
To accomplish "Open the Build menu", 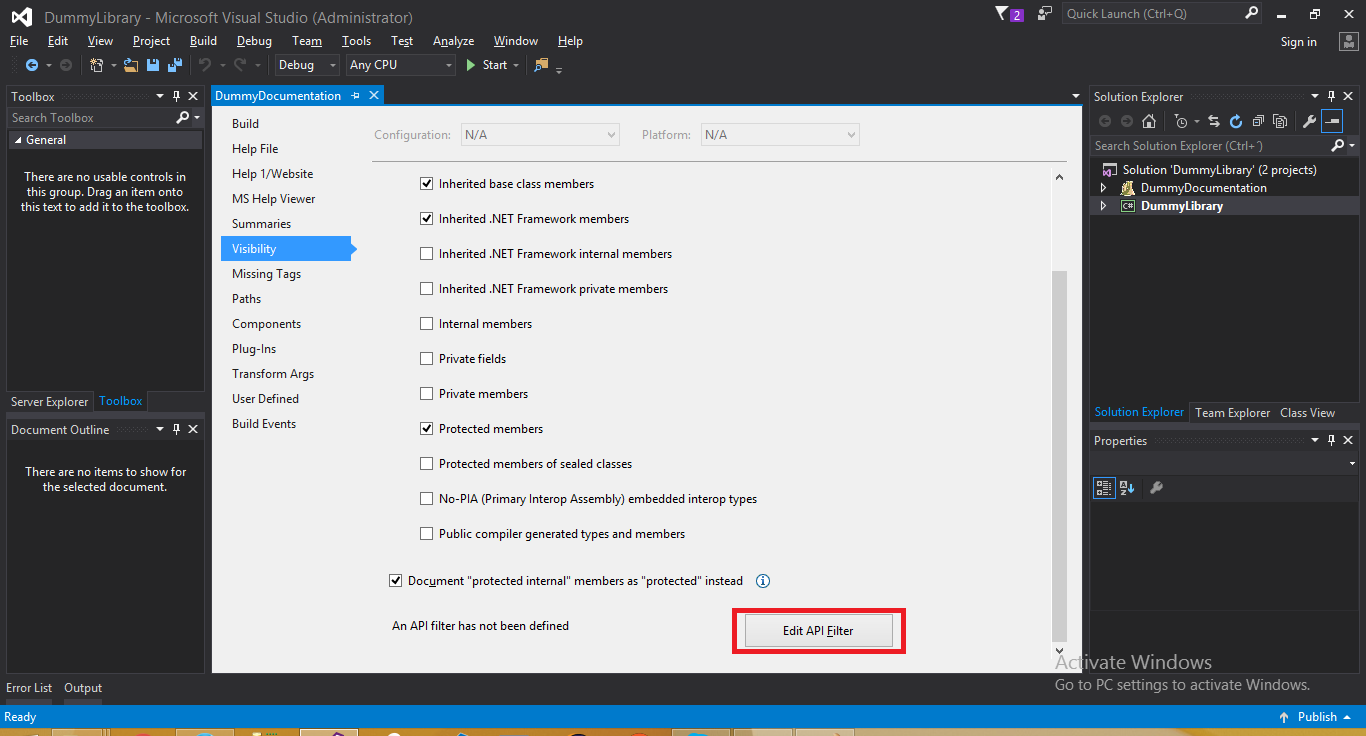I will click(203, 41).
